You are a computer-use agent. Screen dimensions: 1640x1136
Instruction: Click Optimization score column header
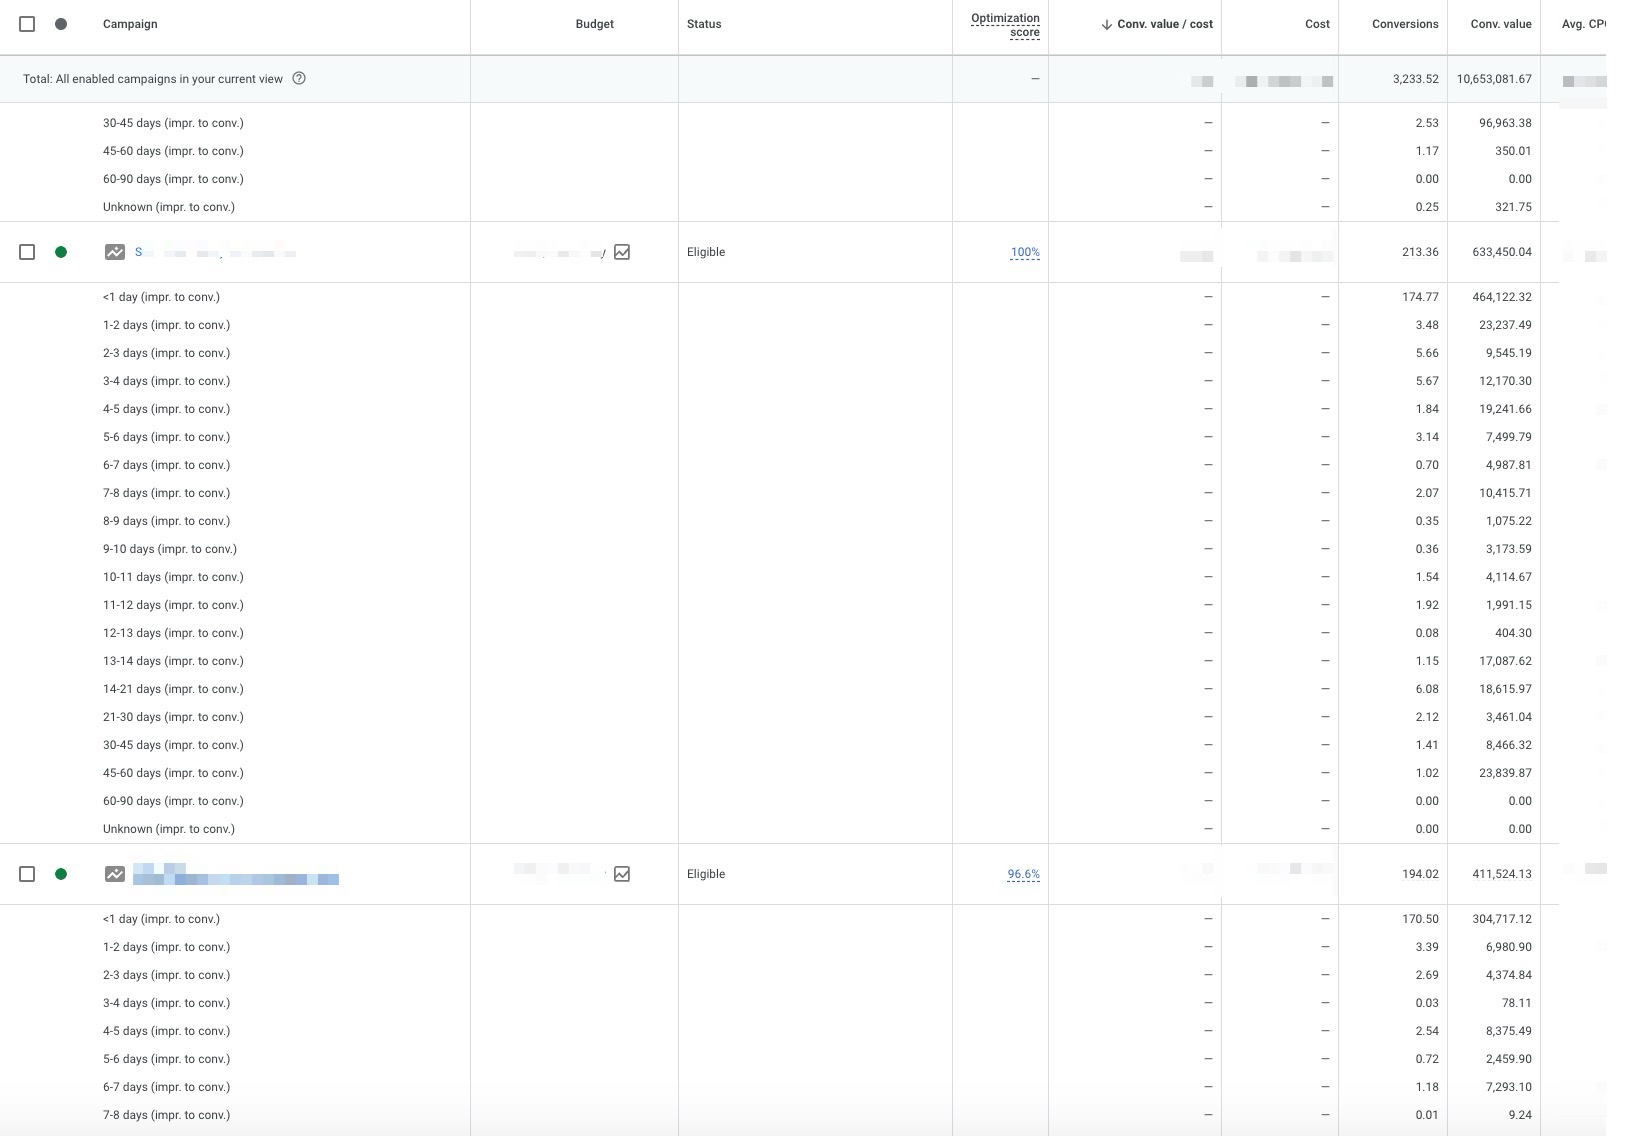pyautogui.click(x=1005, y=25)
